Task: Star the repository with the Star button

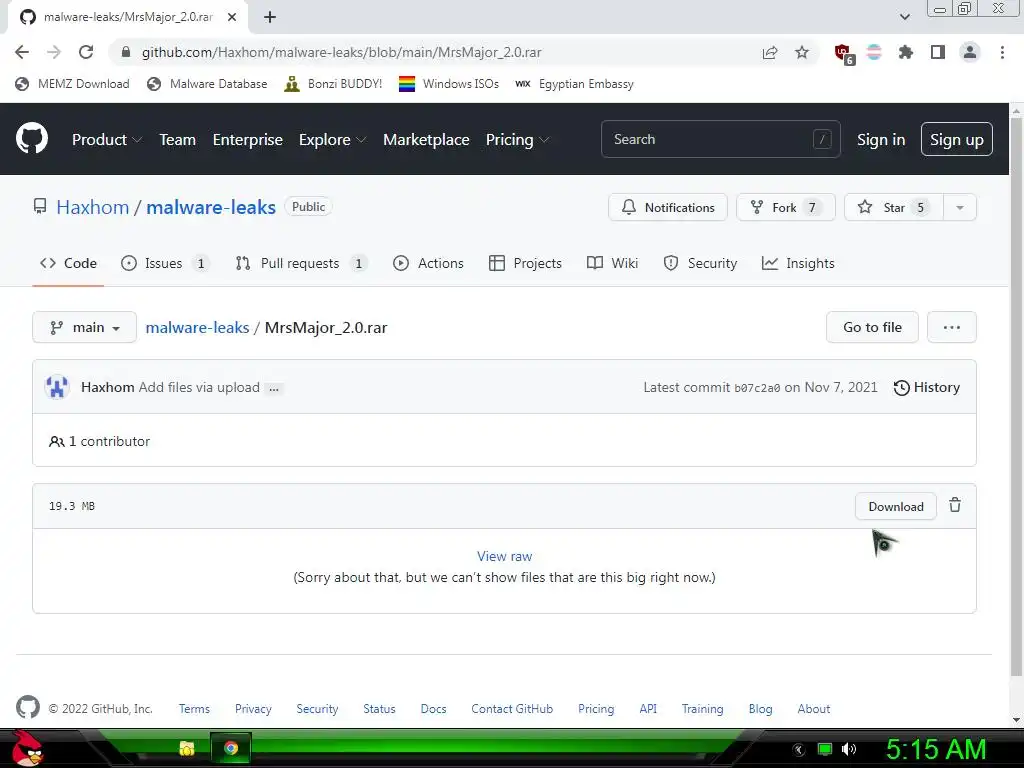Action: tap(894, 208)
